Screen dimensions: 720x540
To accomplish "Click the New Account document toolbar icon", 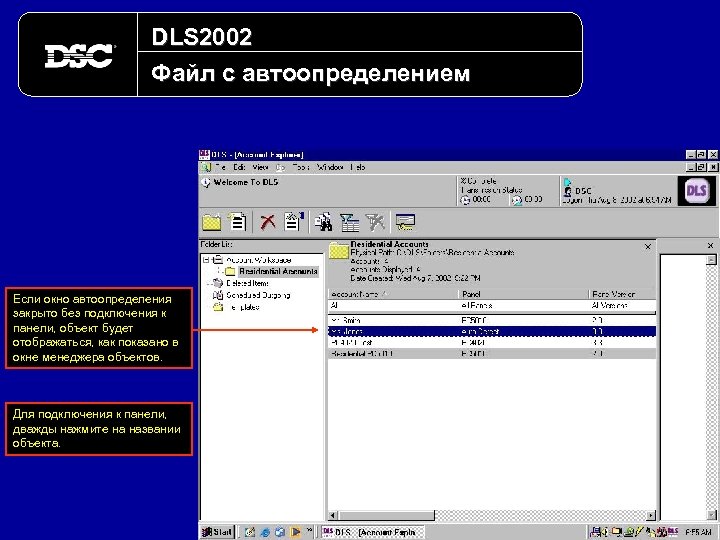I will pyautogui.click(x=237, y=221).
